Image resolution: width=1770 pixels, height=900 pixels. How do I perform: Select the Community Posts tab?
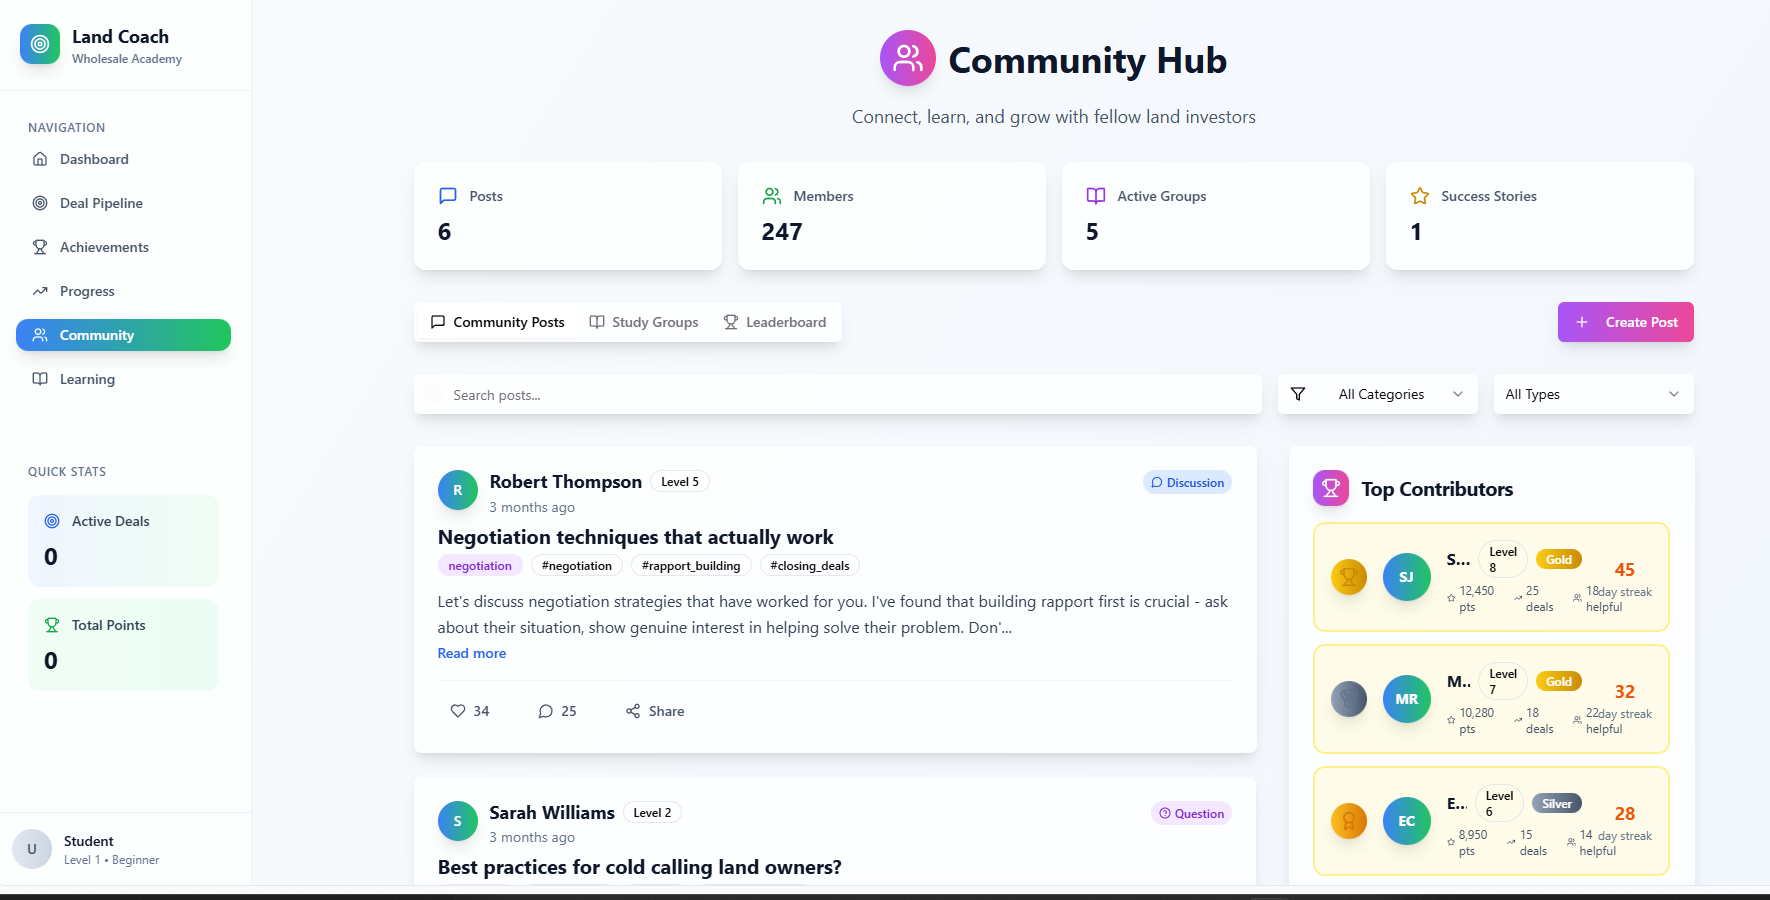coord(497,322)
